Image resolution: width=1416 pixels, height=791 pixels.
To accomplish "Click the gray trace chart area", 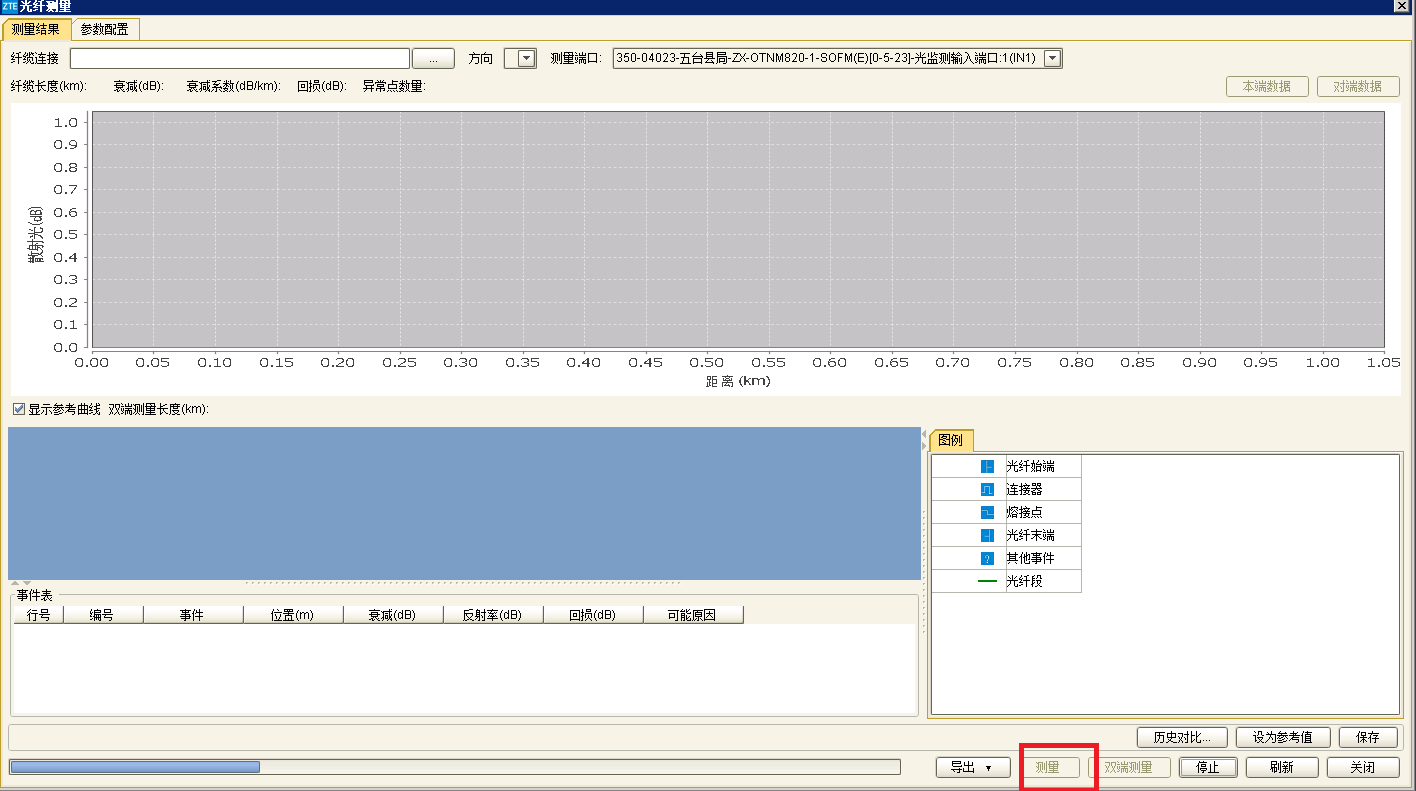I will 737,229.
